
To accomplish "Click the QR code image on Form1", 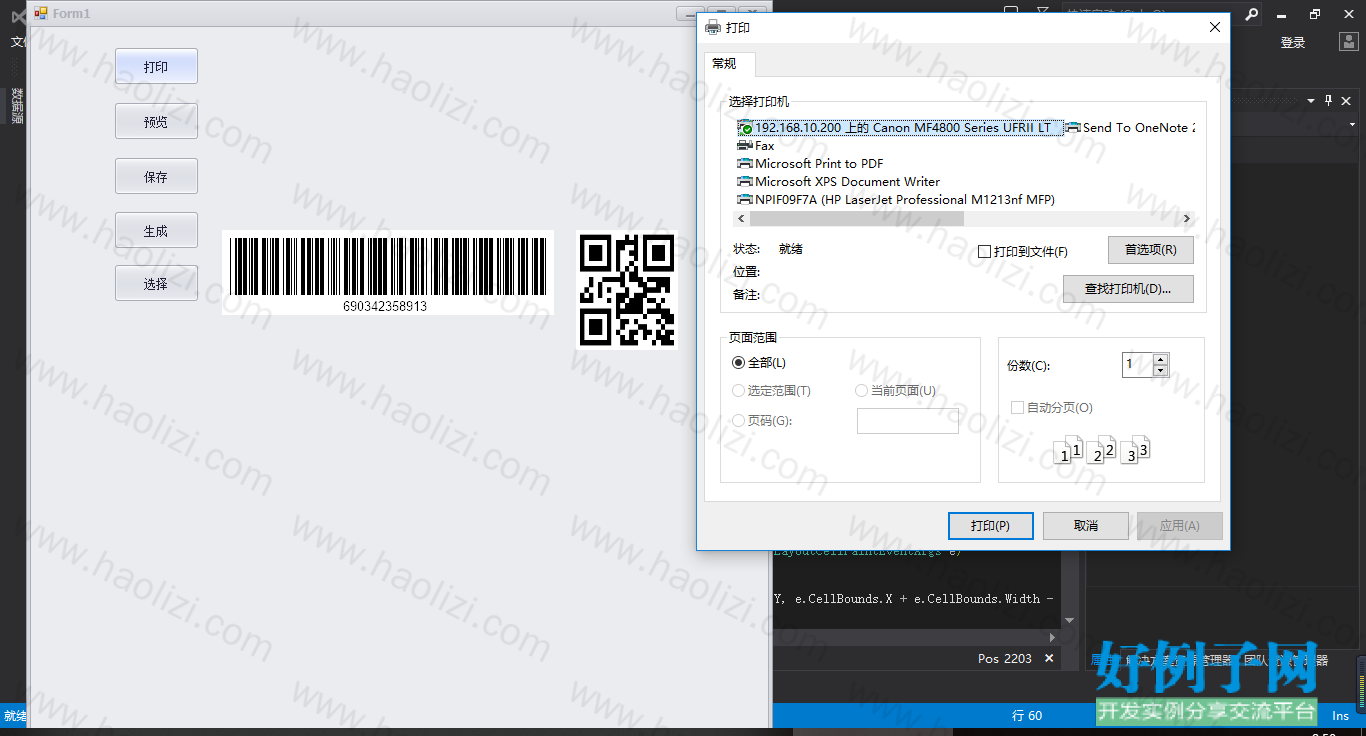I will pos(627,290).
